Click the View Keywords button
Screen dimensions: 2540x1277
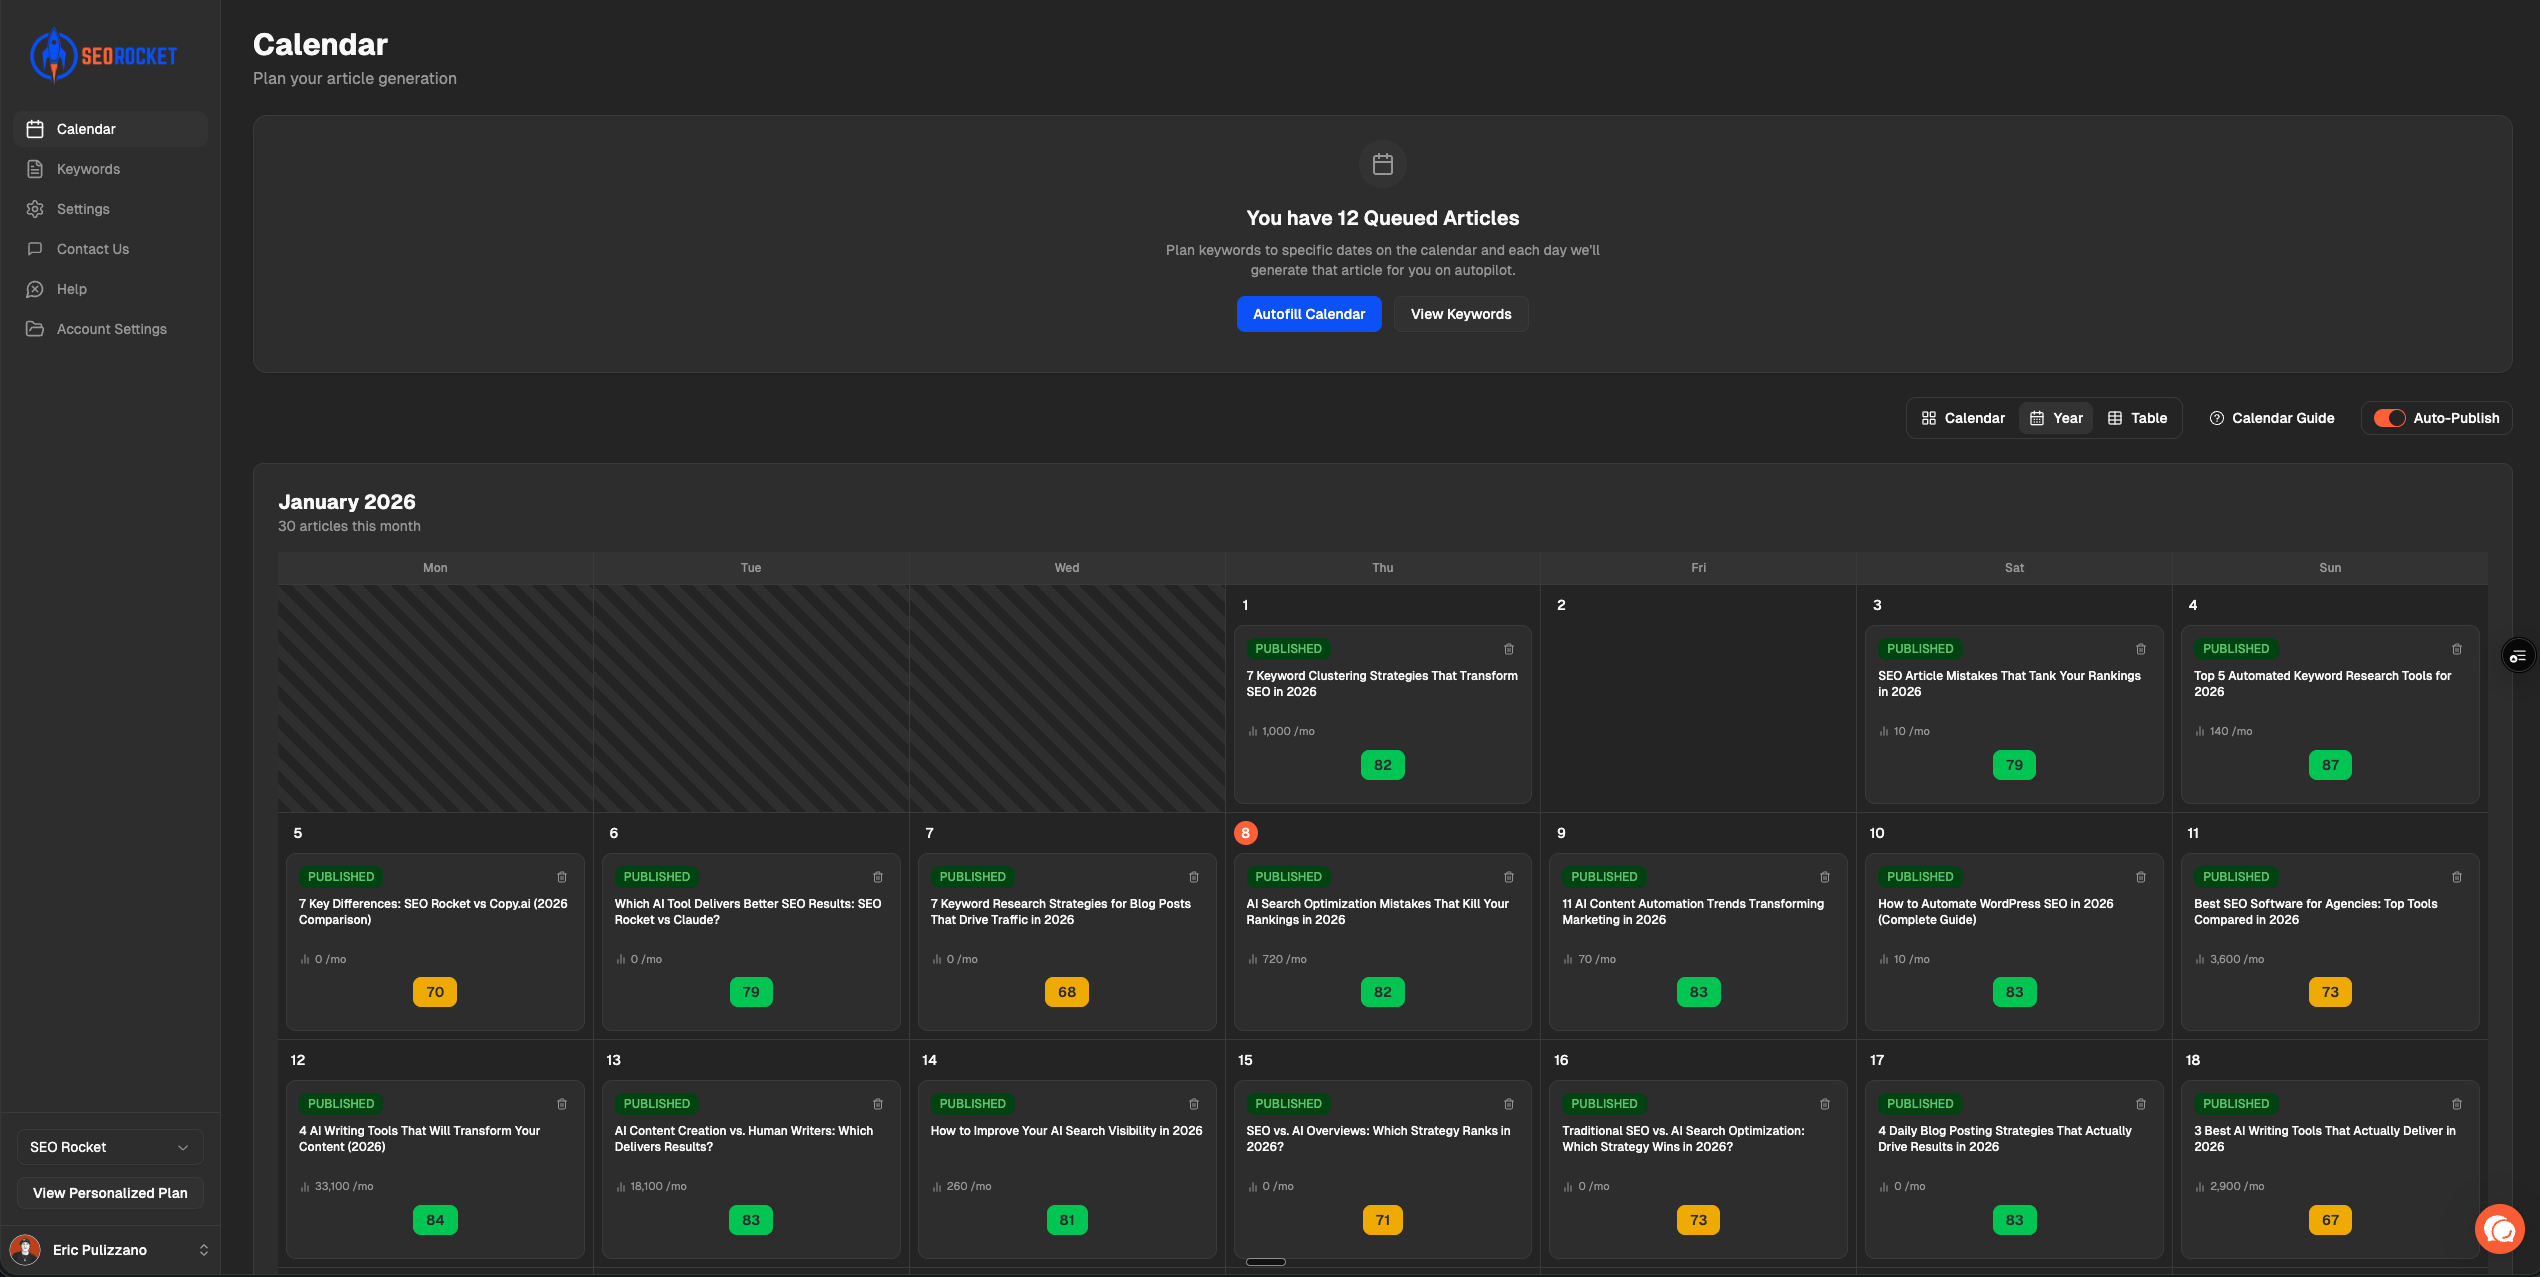click(x=1460, y=314)
